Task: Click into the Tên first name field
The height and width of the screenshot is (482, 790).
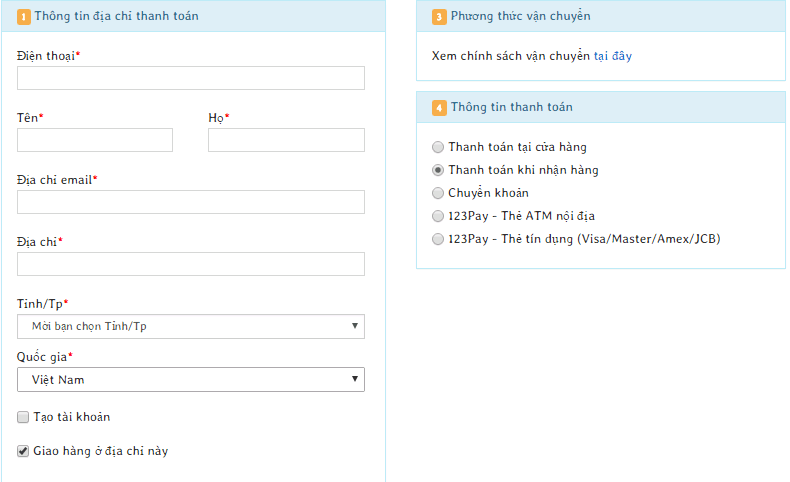Action: coord(95,140)
